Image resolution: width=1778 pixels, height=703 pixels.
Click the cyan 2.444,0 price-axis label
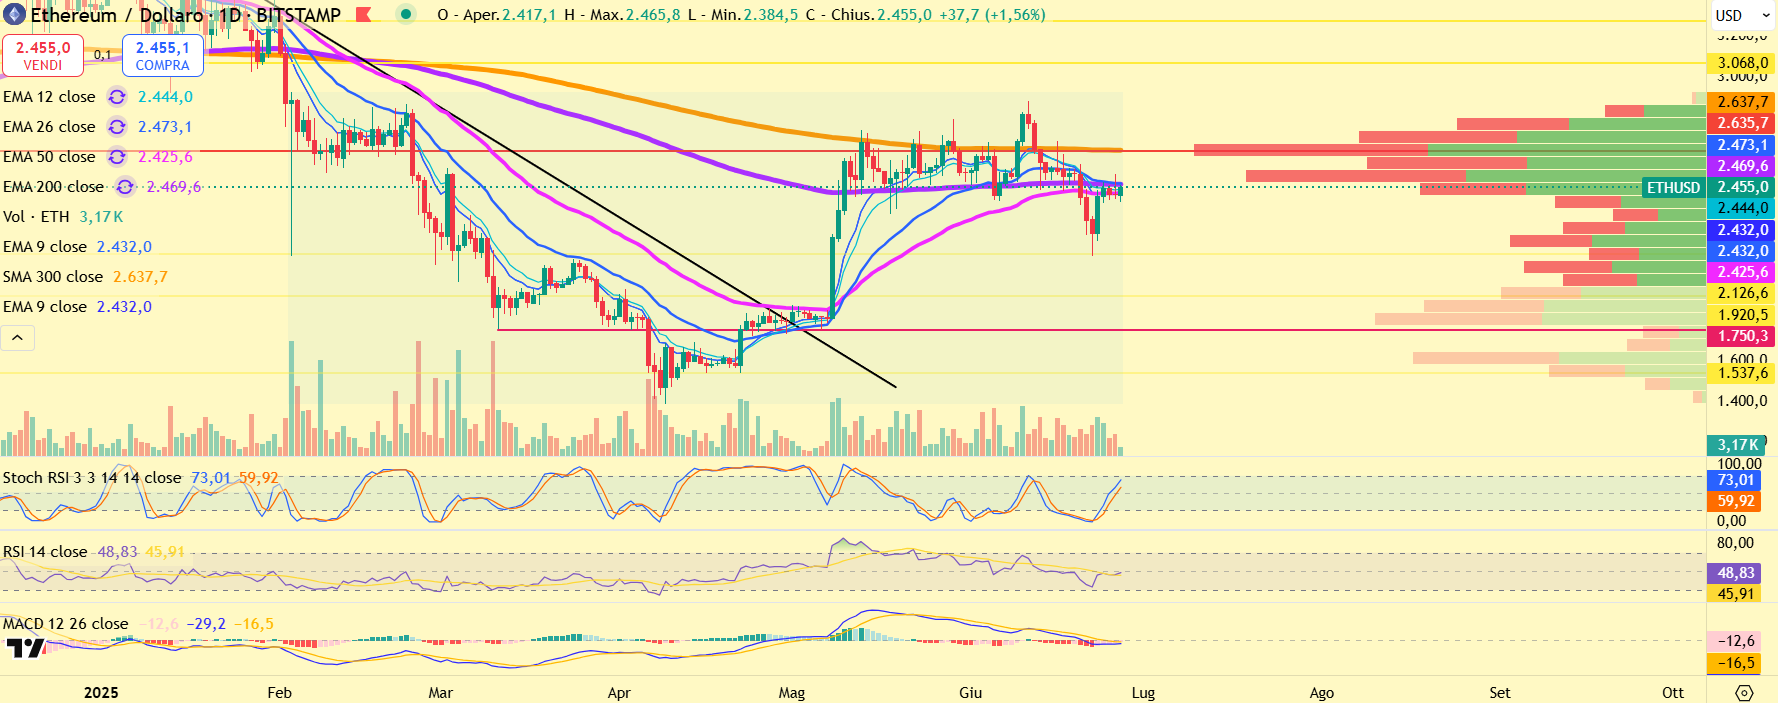pos(1742,208)
